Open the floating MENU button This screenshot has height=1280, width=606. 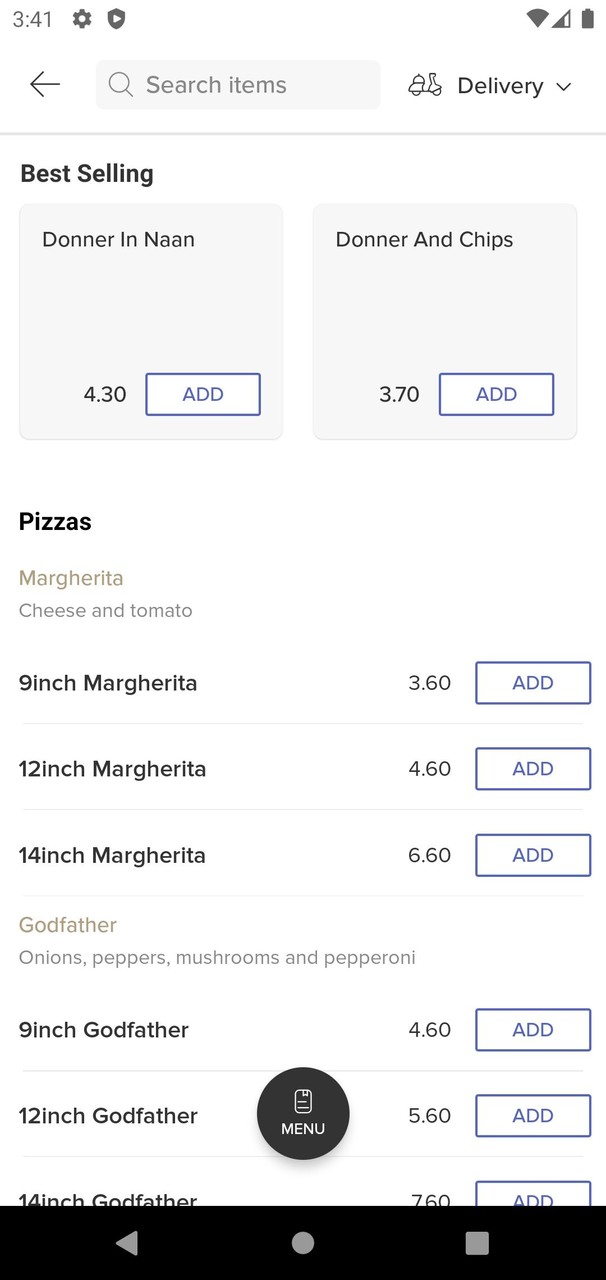303,1113
